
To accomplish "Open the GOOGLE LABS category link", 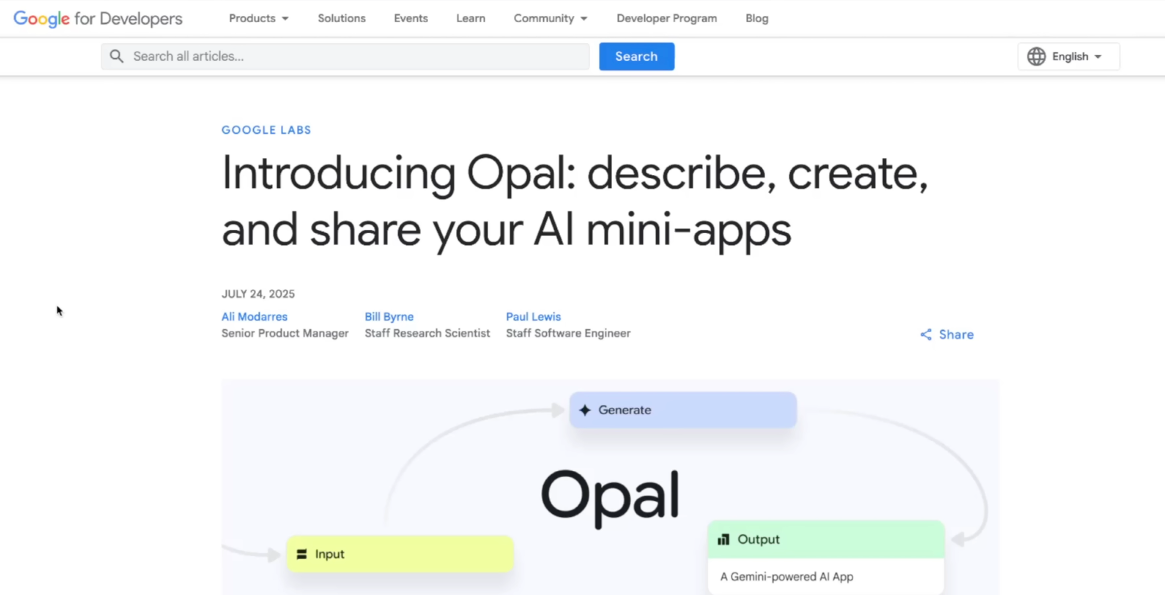I will 266,129.
